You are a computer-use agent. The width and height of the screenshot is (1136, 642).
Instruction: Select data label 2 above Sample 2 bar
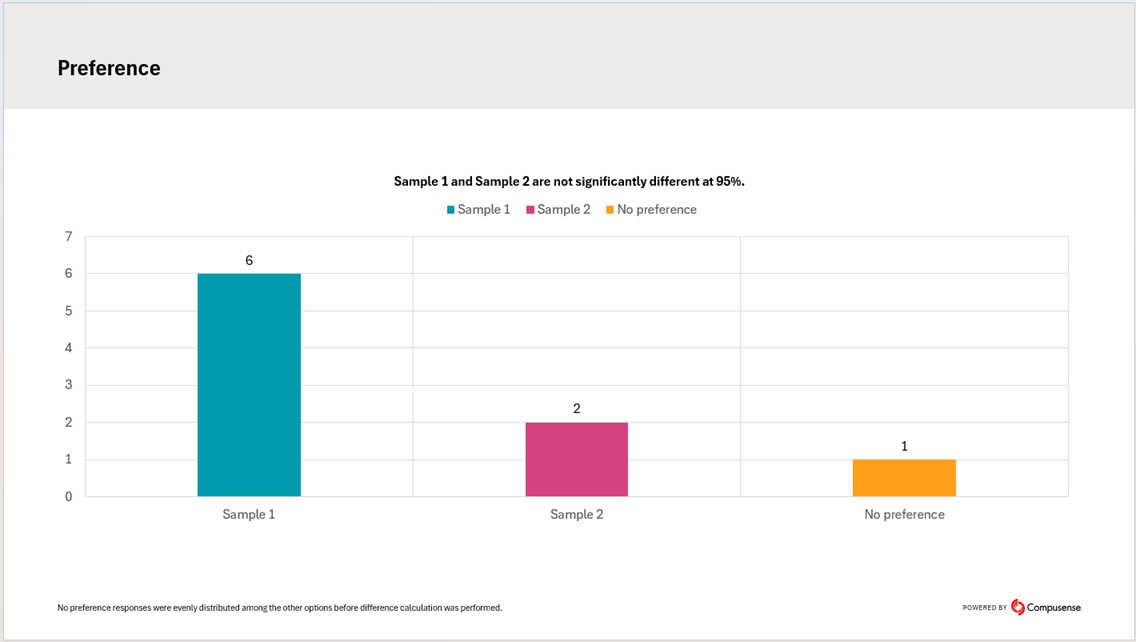point(577,409)
